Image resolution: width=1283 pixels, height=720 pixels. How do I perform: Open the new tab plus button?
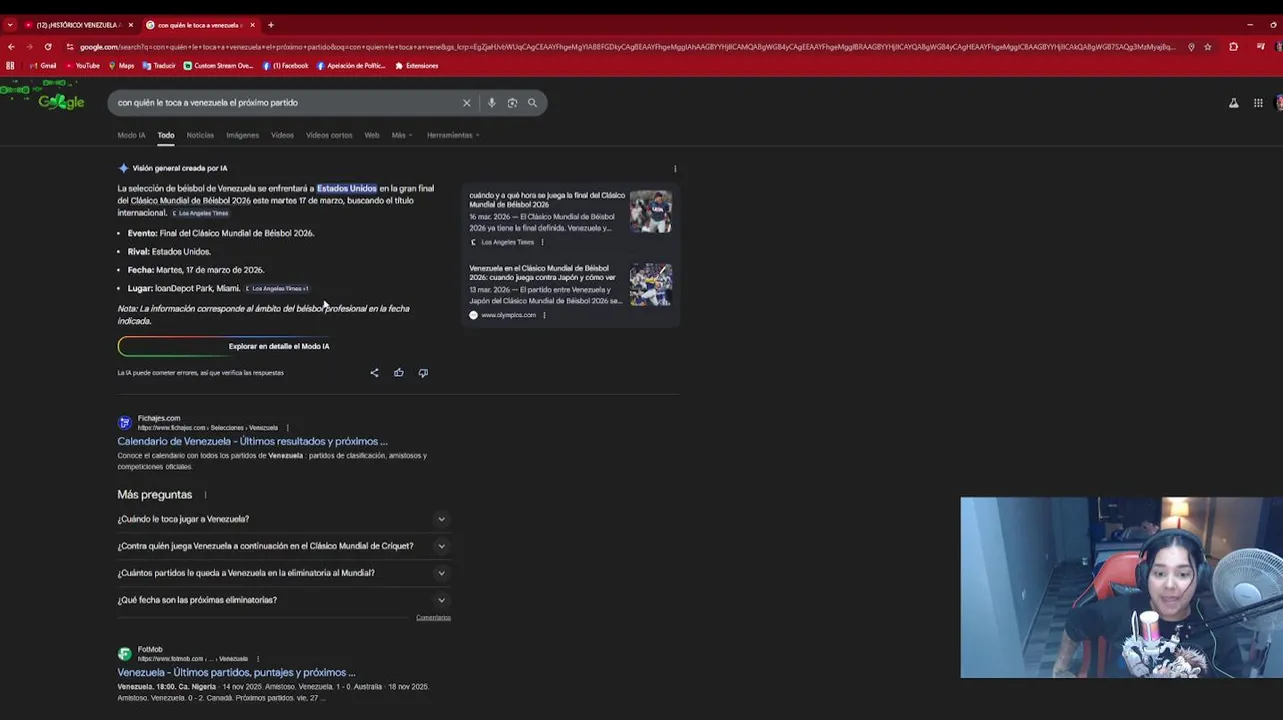[x=270, y=25]
